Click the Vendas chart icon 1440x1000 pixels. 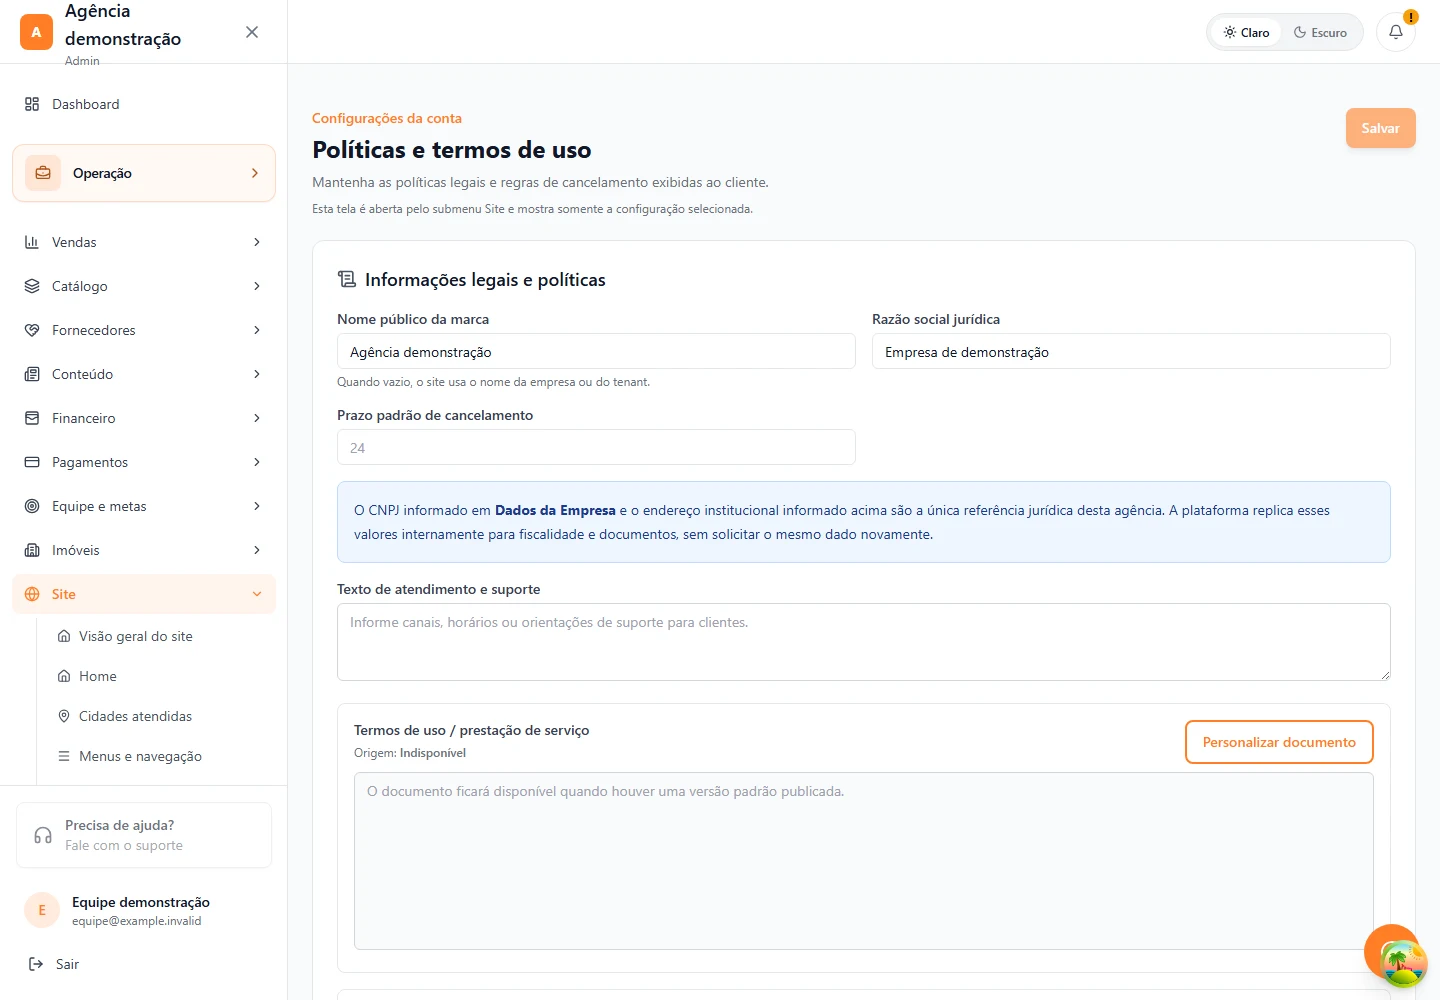32,242
